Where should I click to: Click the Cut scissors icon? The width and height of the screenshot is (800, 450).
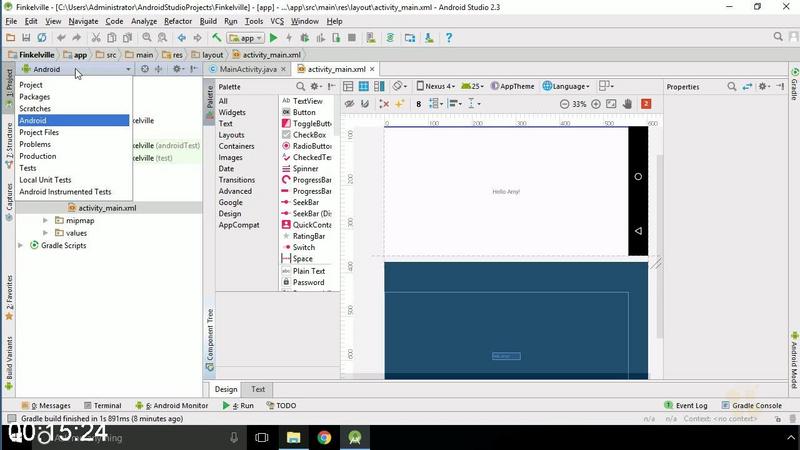[96, 38]
